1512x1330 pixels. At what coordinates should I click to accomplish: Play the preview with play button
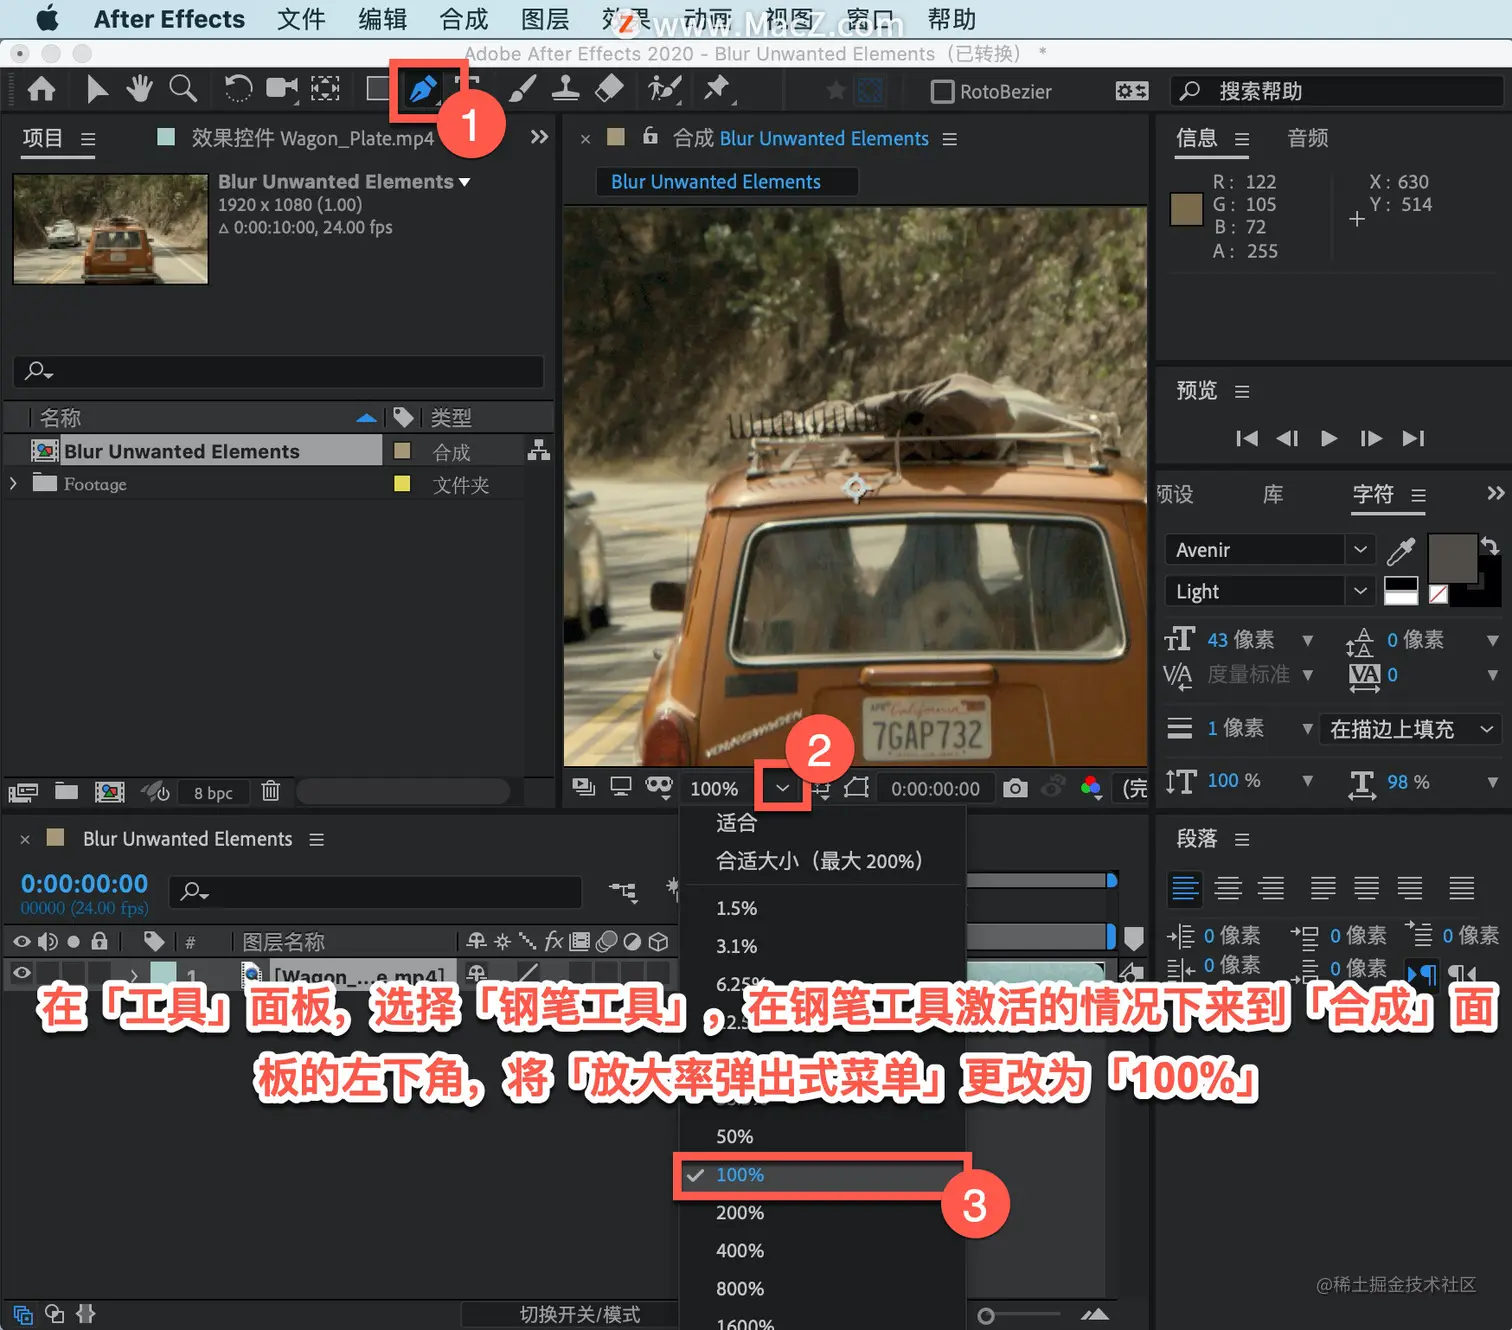pyautogui.click(x=1329, y=438)
